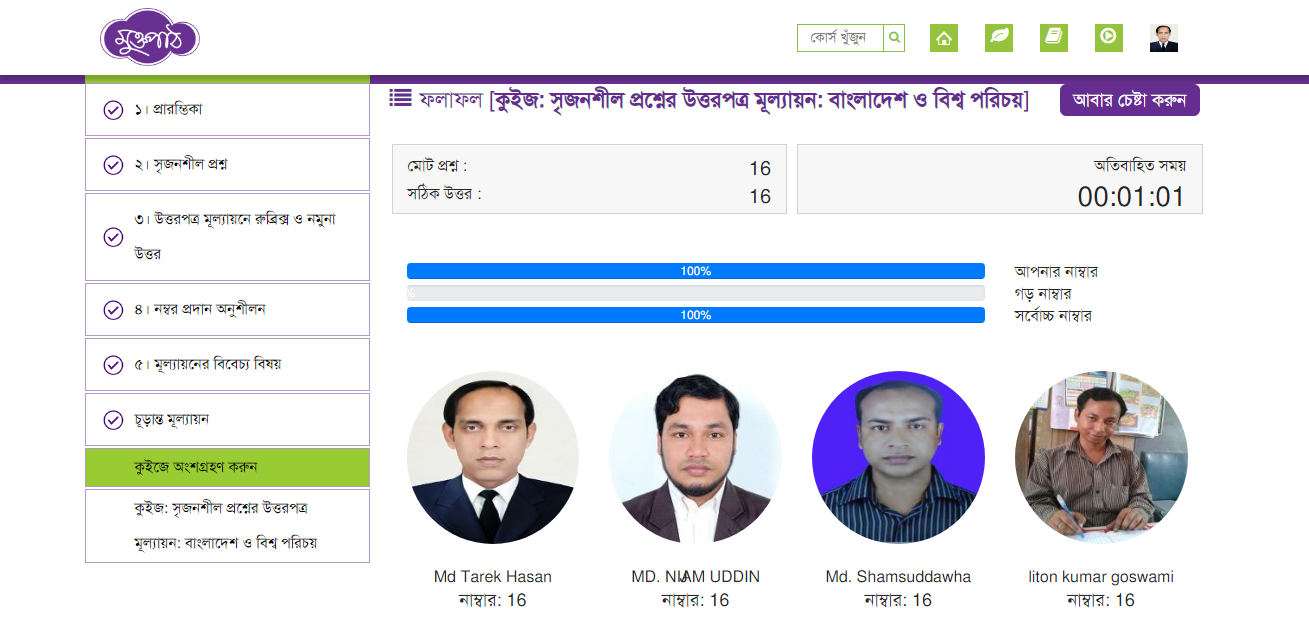Open the book icon in header
This screenshot has height=627, width=1309.
coord(1054,38)
